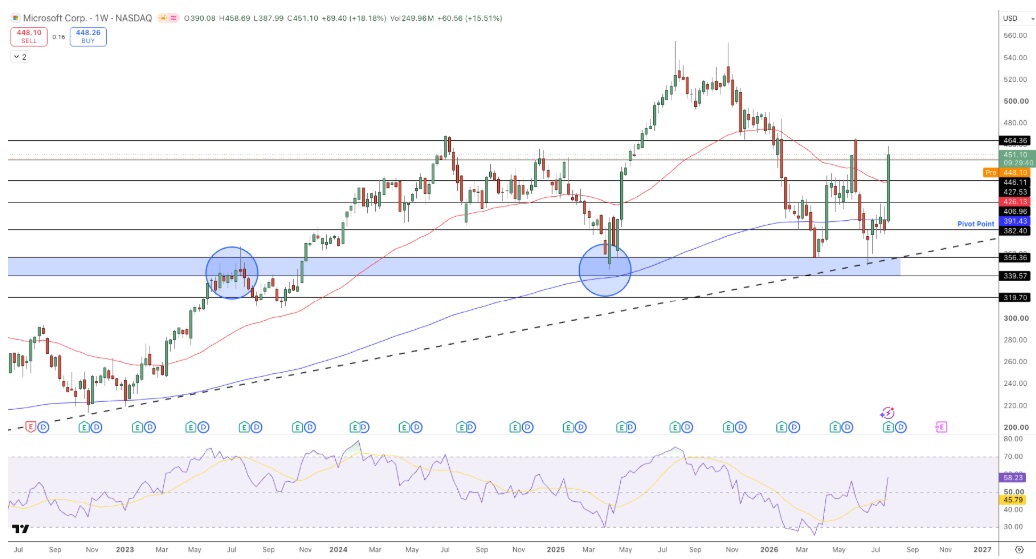Viewport: 1036px width, 559px height.
Task: Select the 339.57 price level label
Action: tap(1014, 276)
